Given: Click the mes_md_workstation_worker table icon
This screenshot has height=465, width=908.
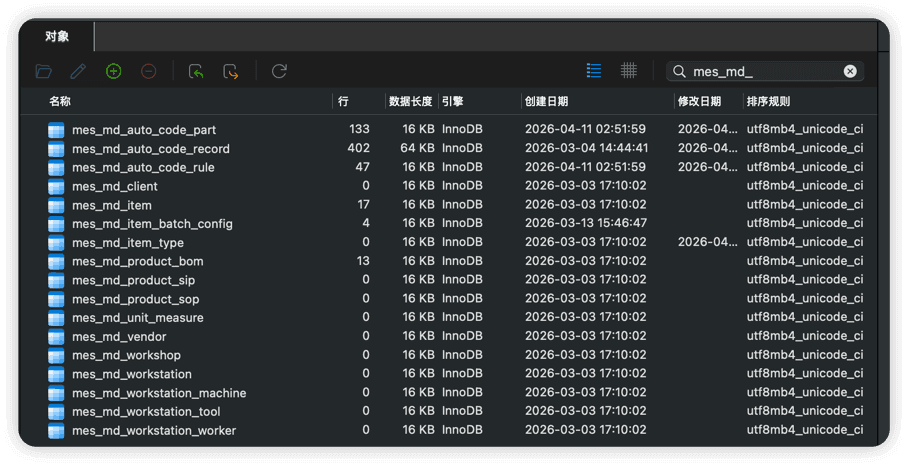Looking at the screenshot, I should click(x=56, y=431).
